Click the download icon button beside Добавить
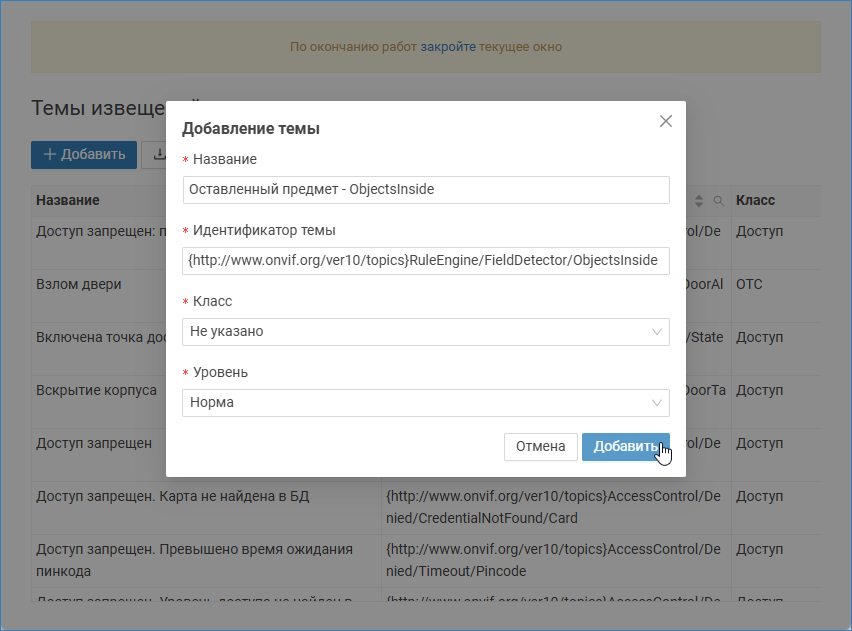 point(156,154)
